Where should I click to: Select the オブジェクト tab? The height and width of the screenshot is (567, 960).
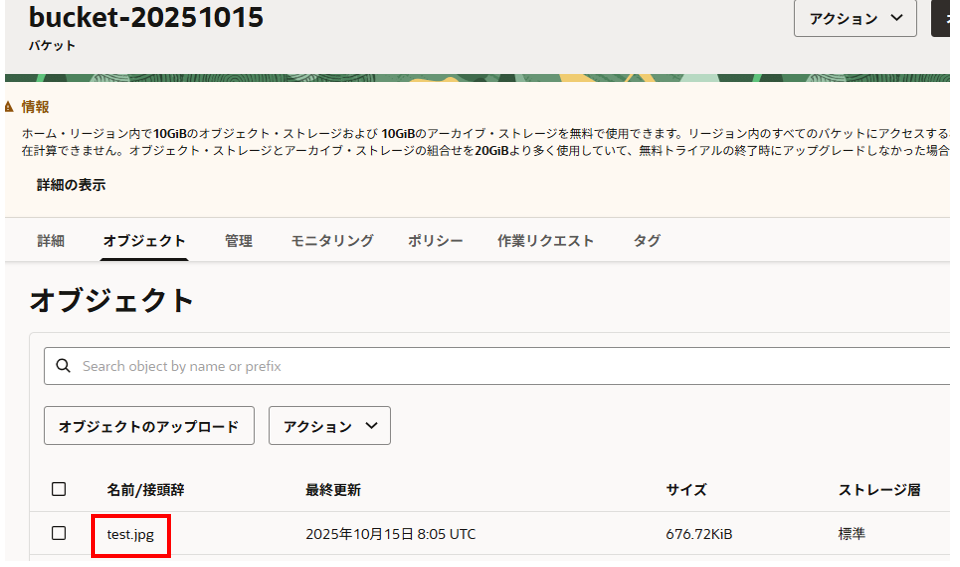144,241
